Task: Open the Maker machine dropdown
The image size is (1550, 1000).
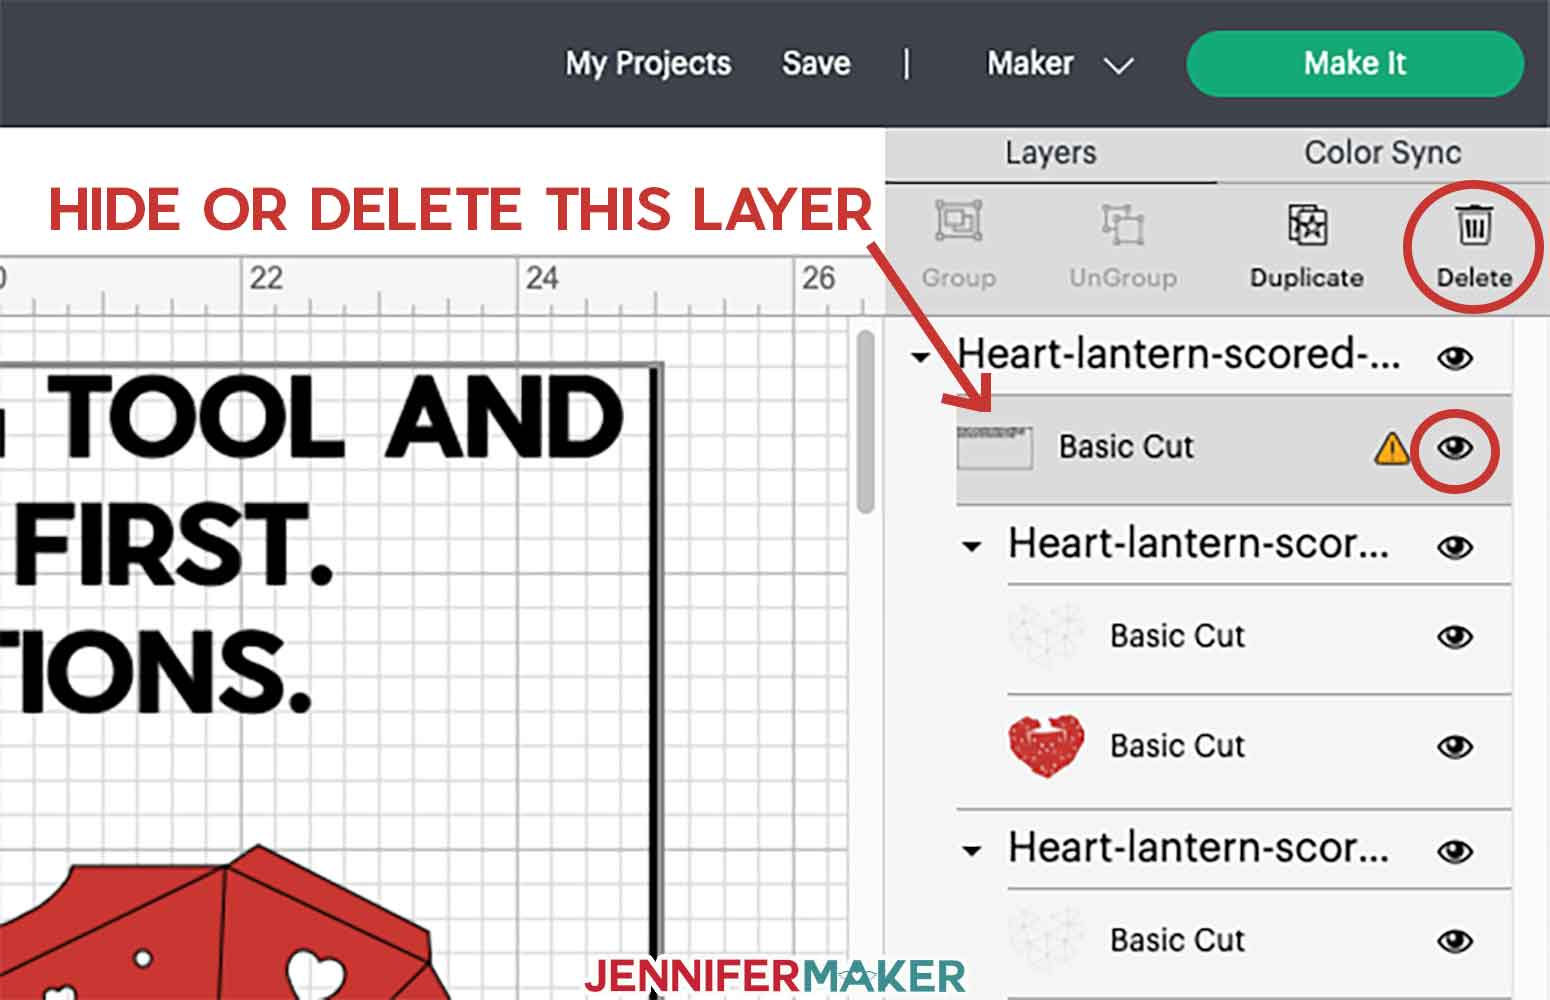Action: (x=1060, y=64)
